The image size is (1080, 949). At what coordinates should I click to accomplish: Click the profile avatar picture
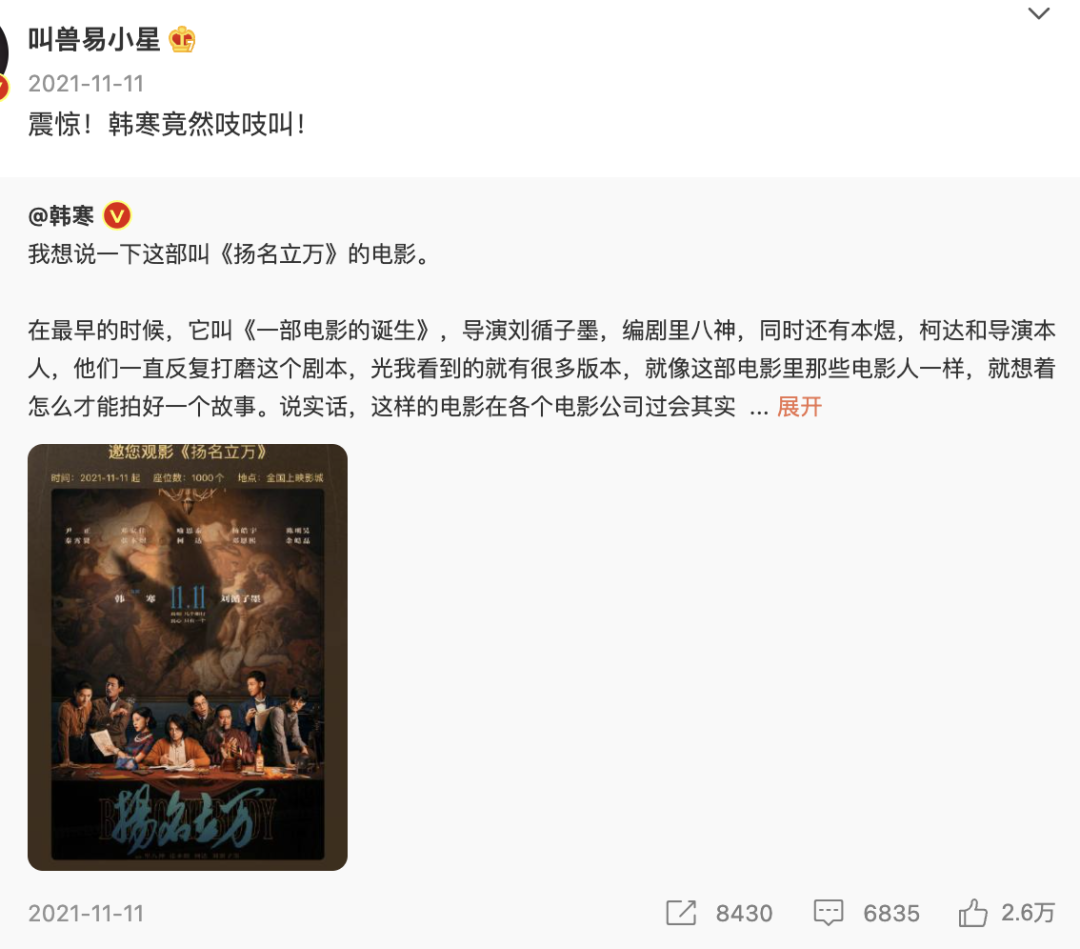(3, 52)
